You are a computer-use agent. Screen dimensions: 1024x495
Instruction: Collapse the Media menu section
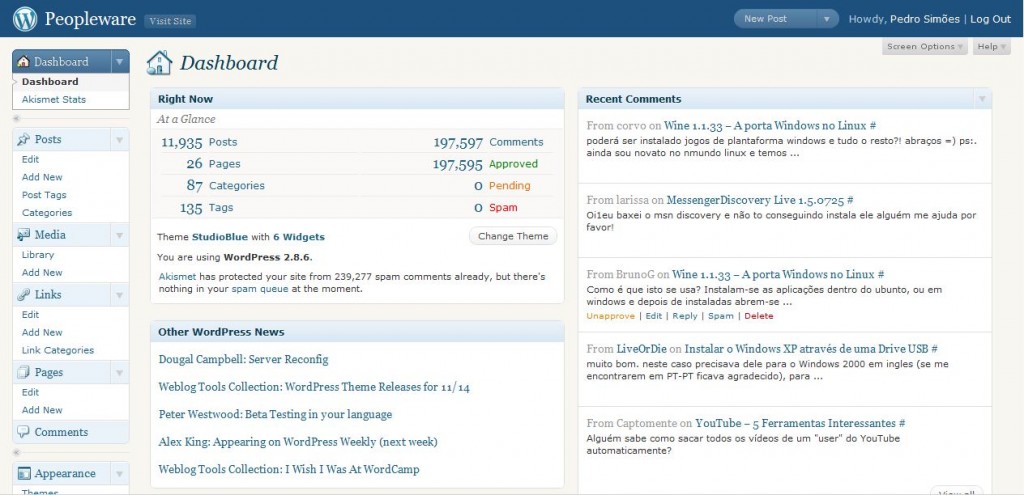[120, 235]
